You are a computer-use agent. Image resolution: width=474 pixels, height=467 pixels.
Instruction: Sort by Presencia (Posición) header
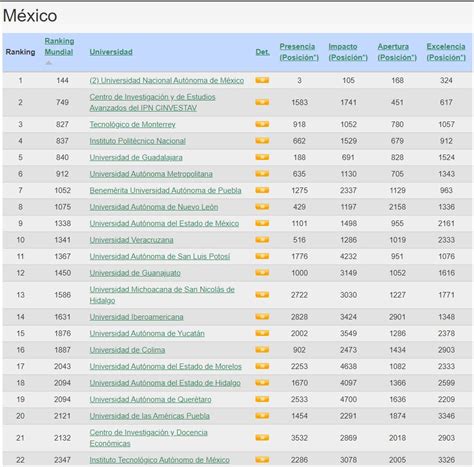299,52
